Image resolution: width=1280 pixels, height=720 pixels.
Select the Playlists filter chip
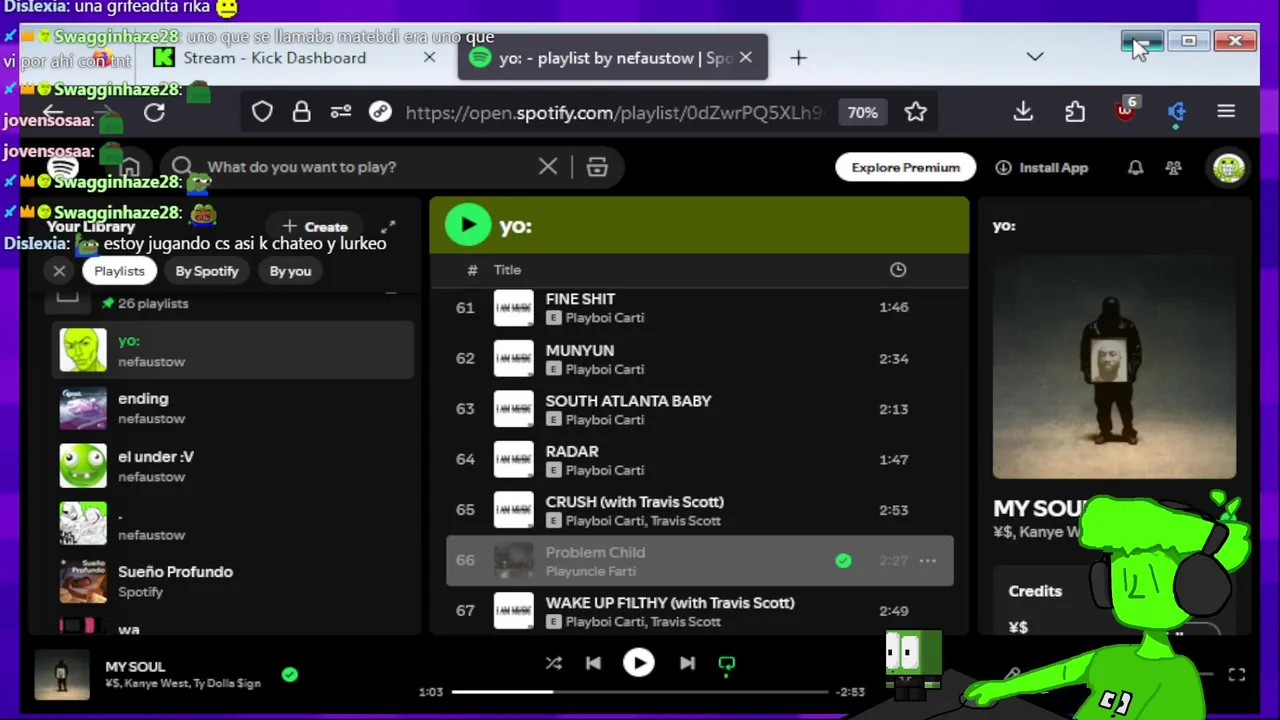click(x=119, y=271)
